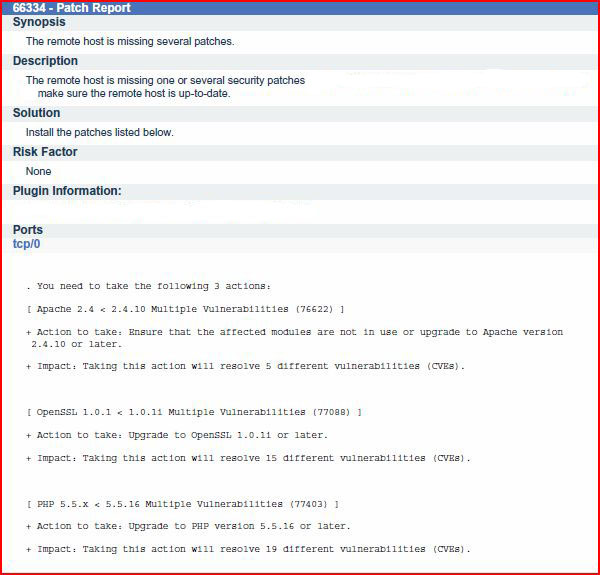Click 'resolve 5 different vulnerabilities' impact line
The image size is (600, 575).
[245, 366]
